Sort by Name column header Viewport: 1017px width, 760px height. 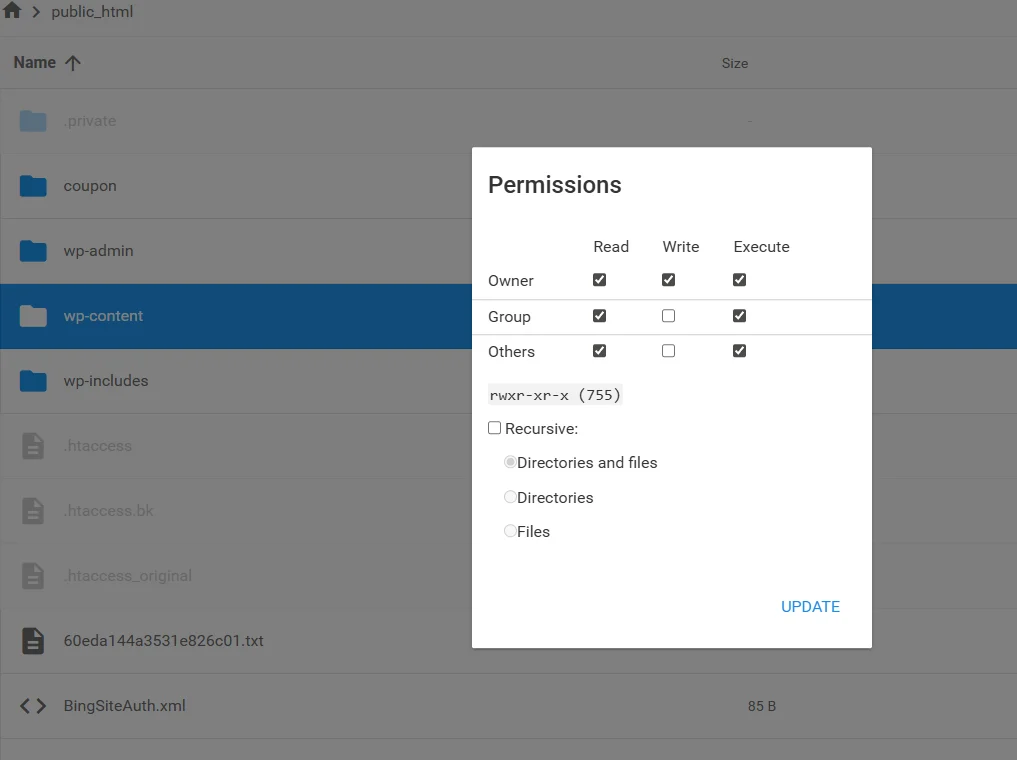35,62
